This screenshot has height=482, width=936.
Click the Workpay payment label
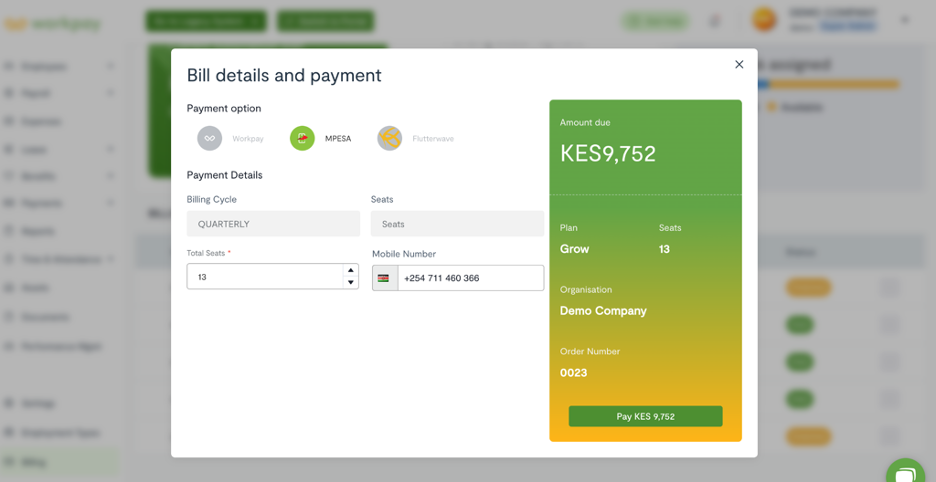(248, 139)
